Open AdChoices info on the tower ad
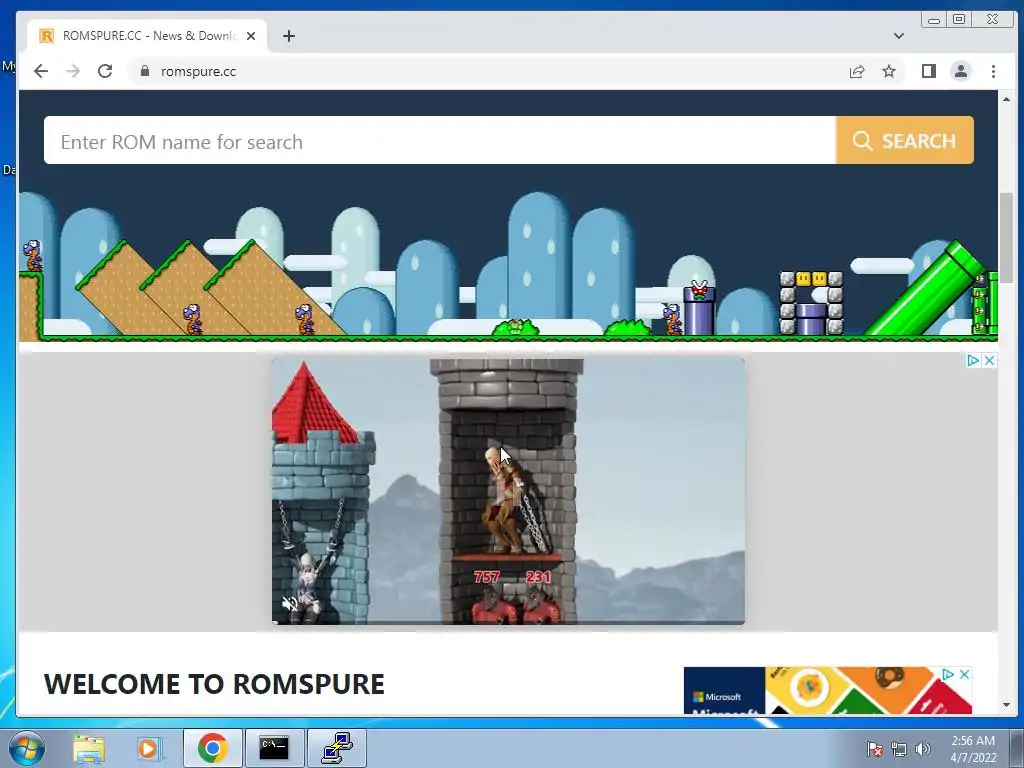The image size is (1024, 768). (972, 360)
